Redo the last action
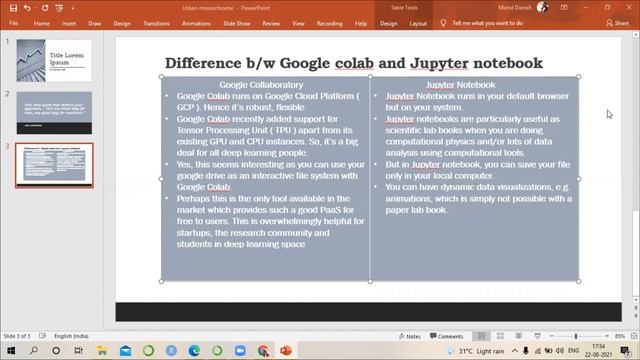The width and height of the screenshot is (640, 360). 45,8
